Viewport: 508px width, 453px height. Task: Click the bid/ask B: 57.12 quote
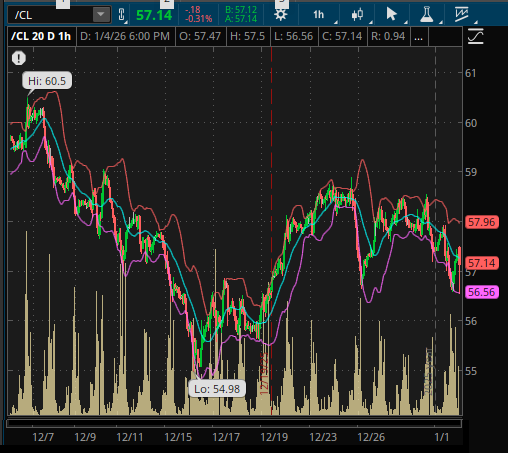(241, 10)
